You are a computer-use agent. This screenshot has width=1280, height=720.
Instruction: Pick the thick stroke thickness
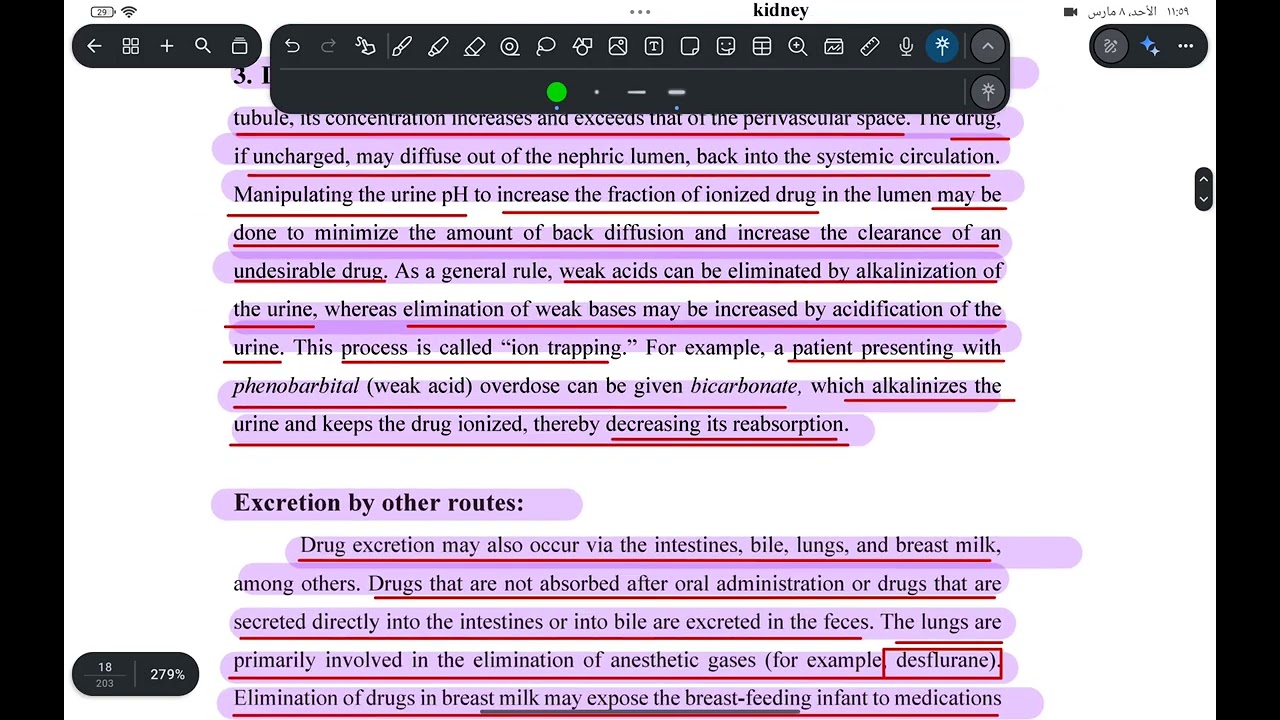click(x=677, y=92)
